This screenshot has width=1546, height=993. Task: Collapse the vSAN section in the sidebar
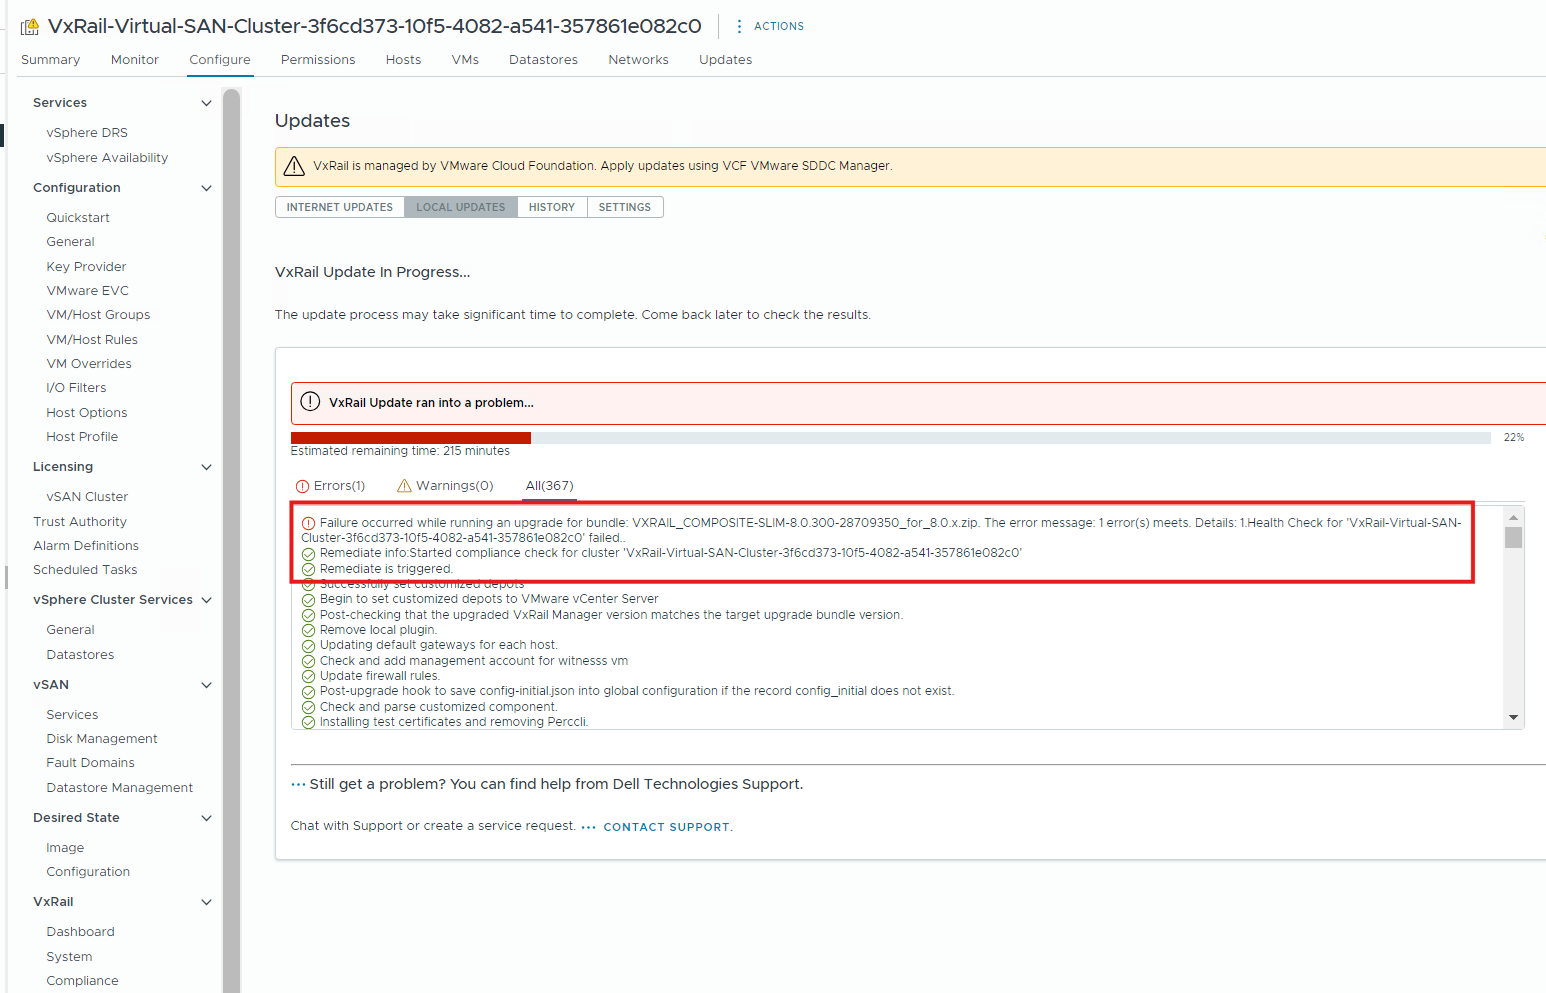[206, 684]
